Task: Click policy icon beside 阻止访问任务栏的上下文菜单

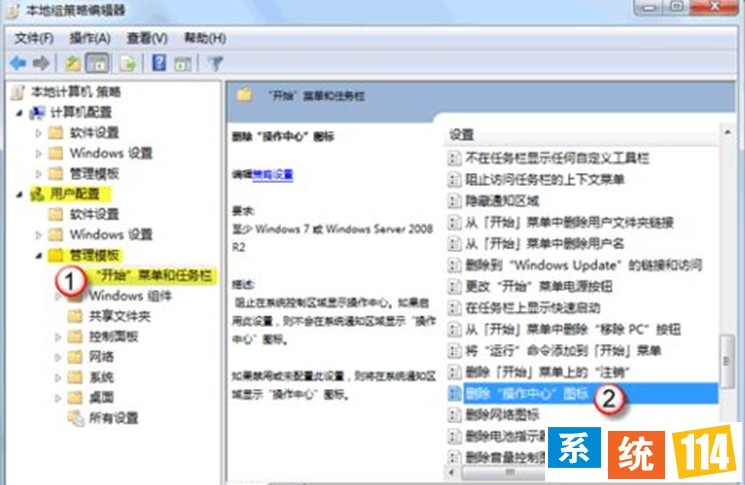Action: (x=455, y=180)
